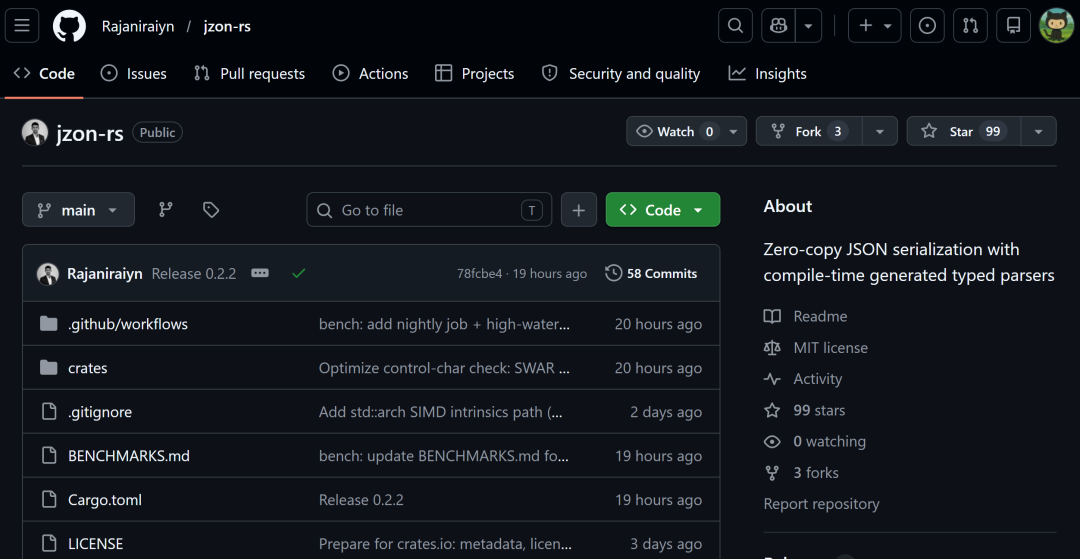
Task: Click Report repository link
Action: [x=822, y=505]
